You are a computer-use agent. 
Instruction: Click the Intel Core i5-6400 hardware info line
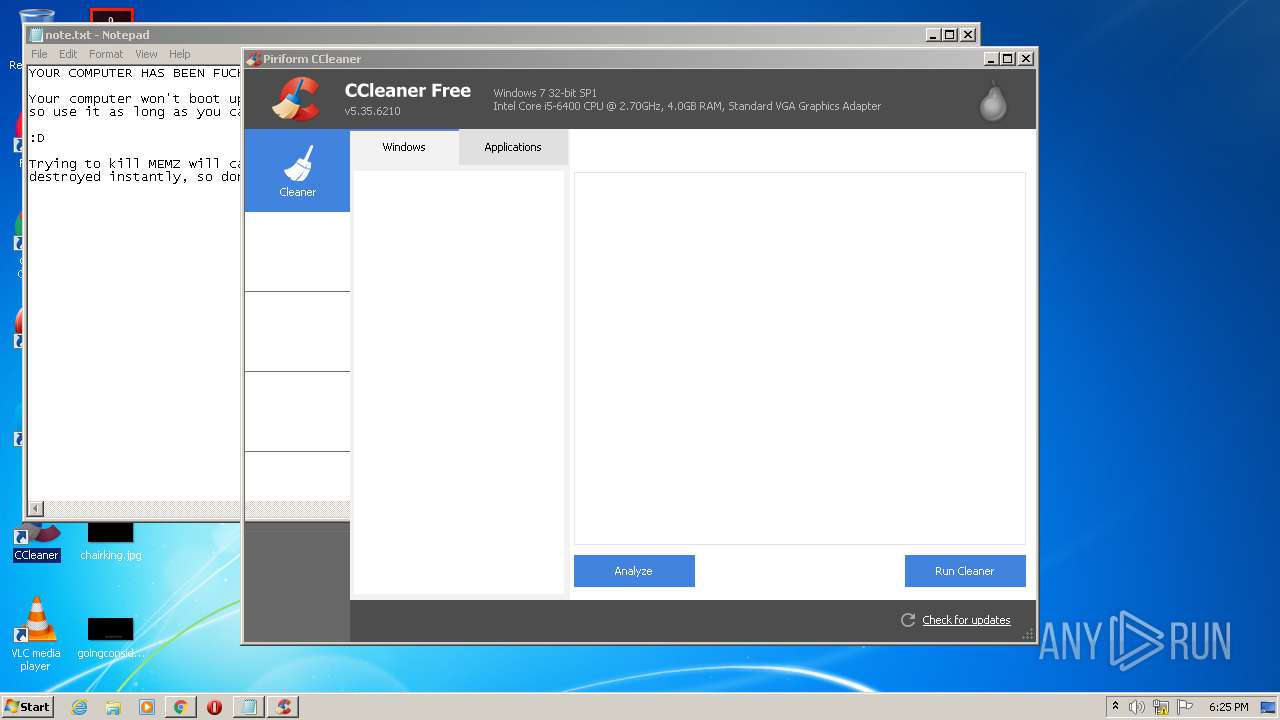click(687, 106)
